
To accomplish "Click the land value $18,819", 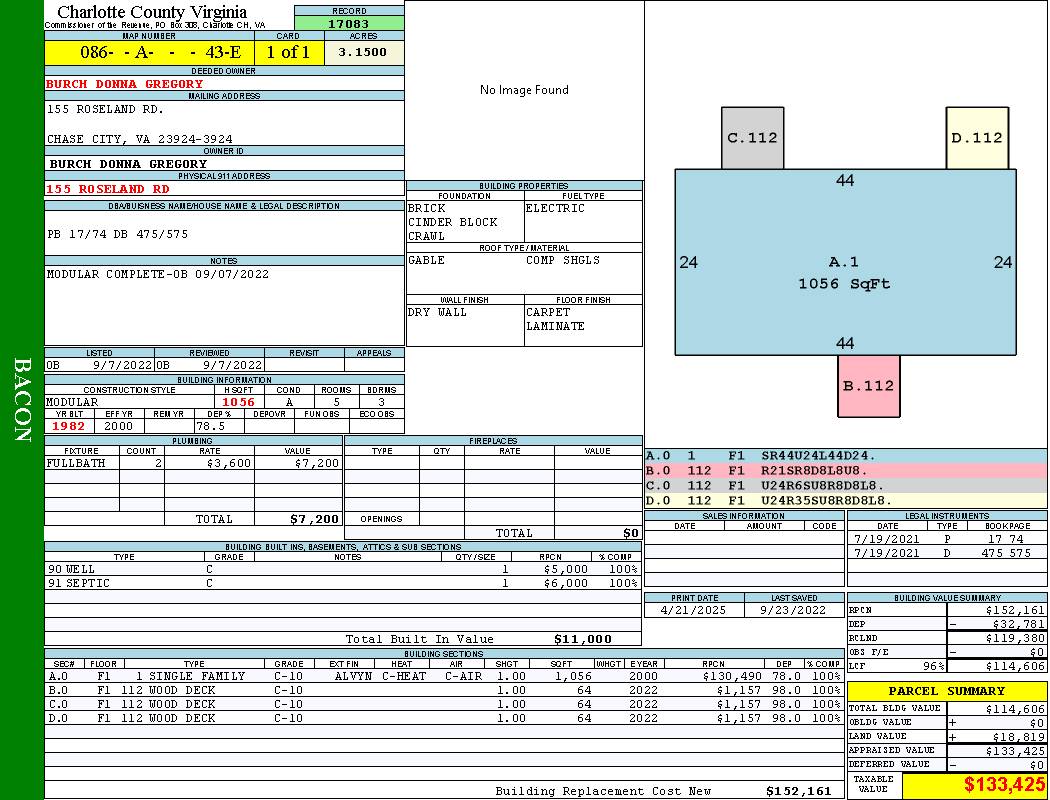I will pyautogui.click(x=1019, y=736).
